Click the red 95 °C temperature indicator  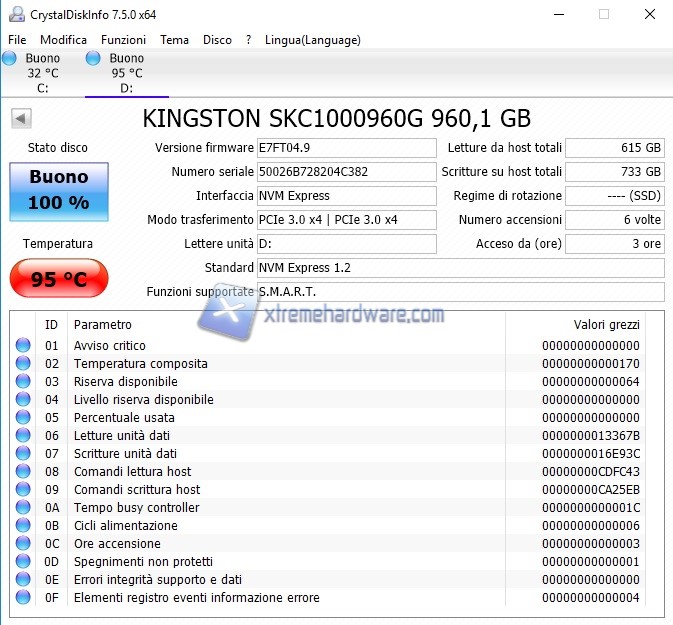pos(58,279)
